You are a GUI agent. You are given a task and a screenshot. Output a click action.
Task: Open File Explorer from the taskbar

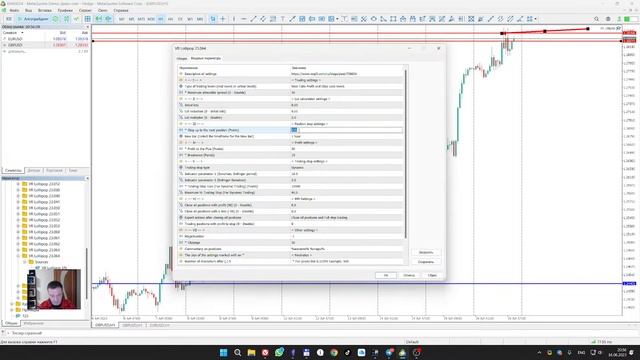coord(251,353)
